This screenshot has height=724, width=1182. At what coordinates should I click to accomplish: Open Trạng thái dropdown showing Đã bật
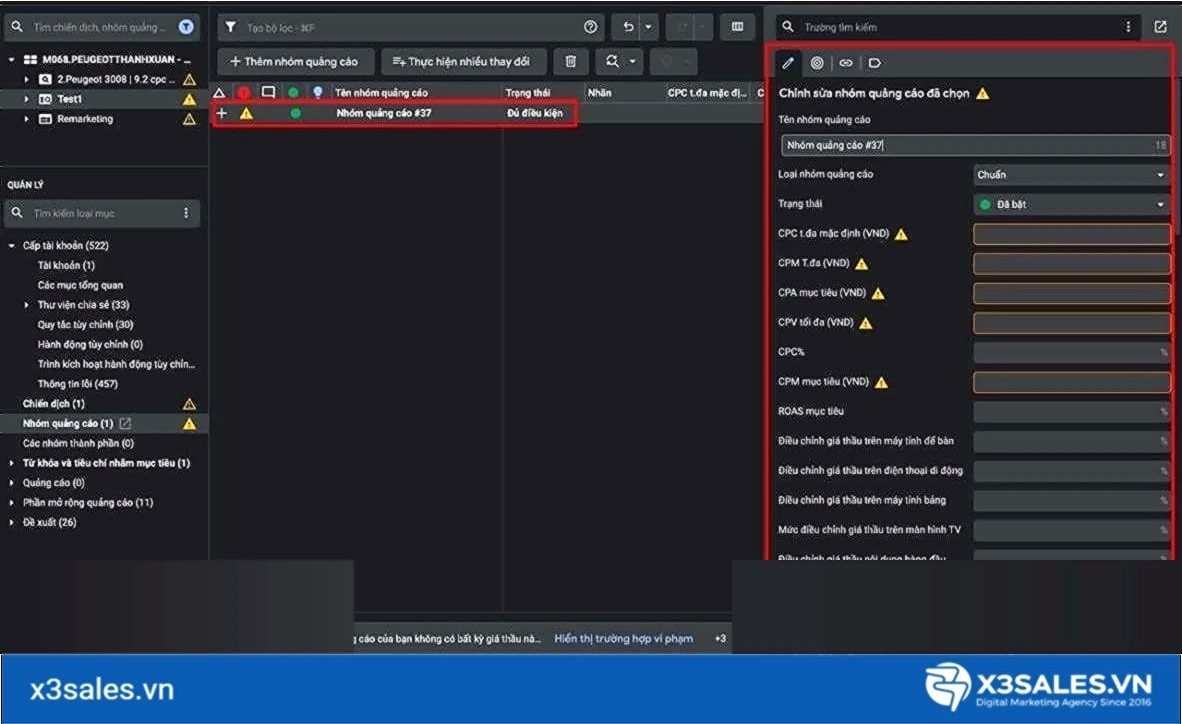1071,204
